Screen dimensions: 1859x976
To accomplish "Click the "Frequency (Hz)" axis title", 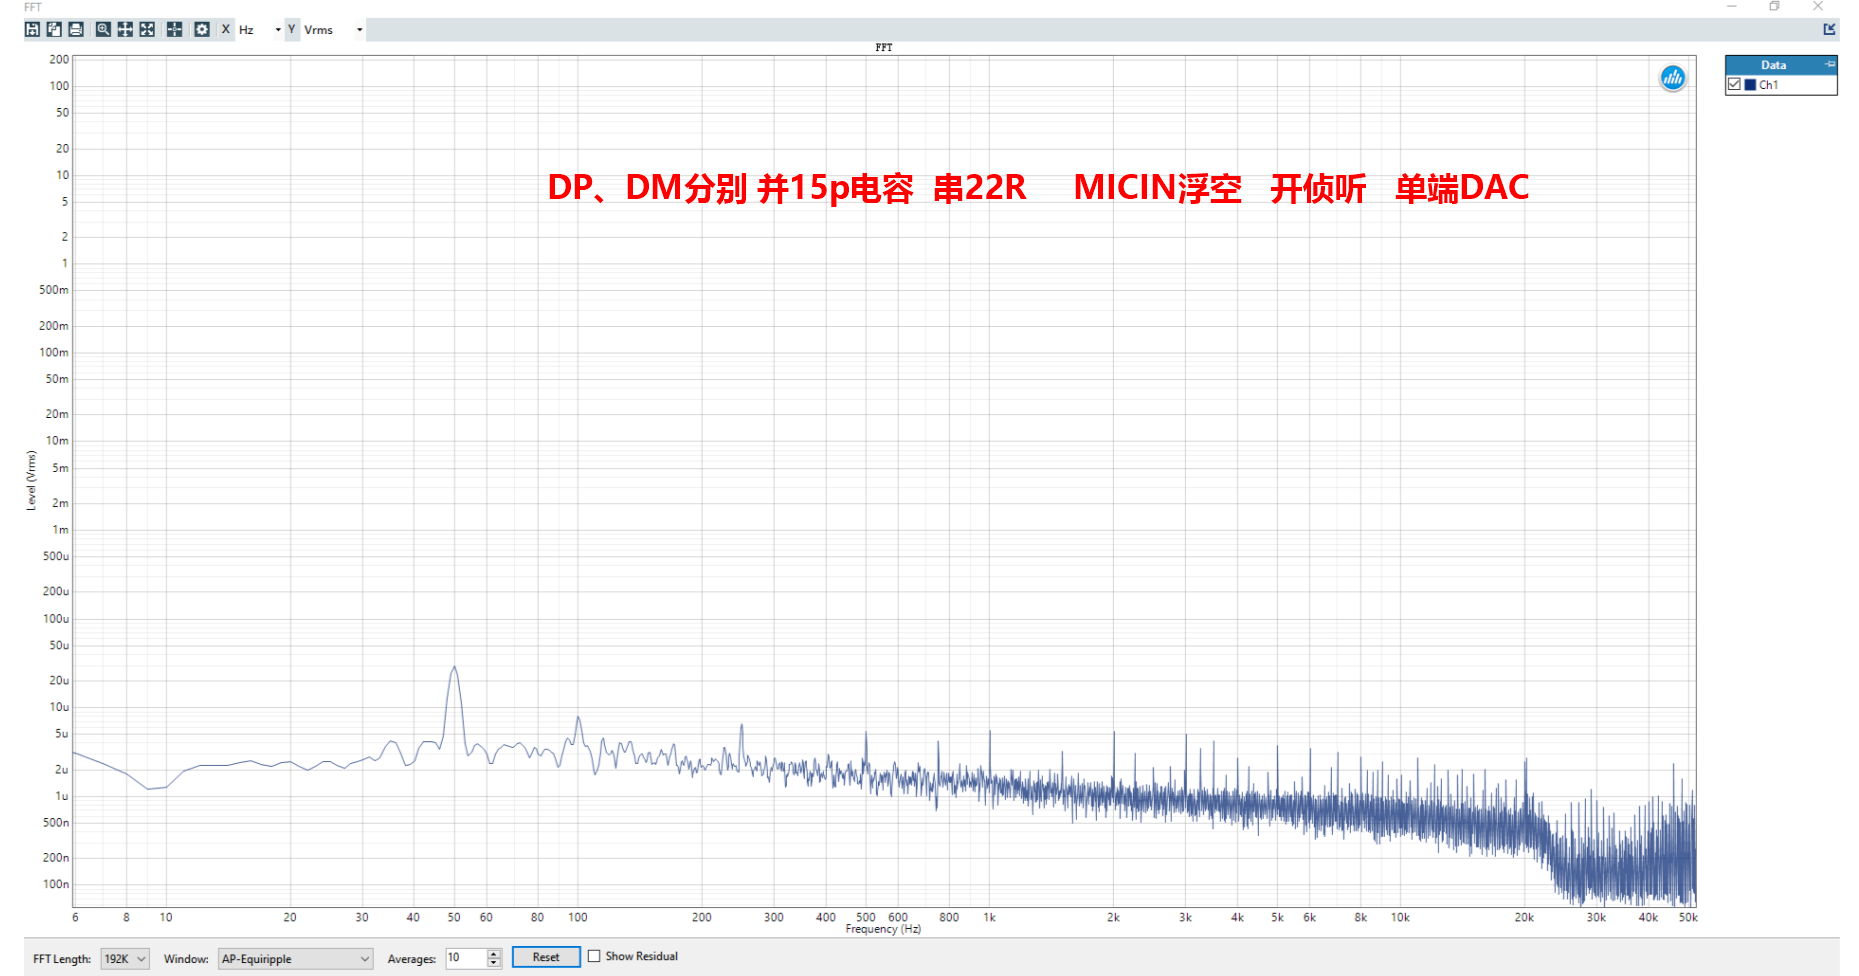I will click(883, 929).
